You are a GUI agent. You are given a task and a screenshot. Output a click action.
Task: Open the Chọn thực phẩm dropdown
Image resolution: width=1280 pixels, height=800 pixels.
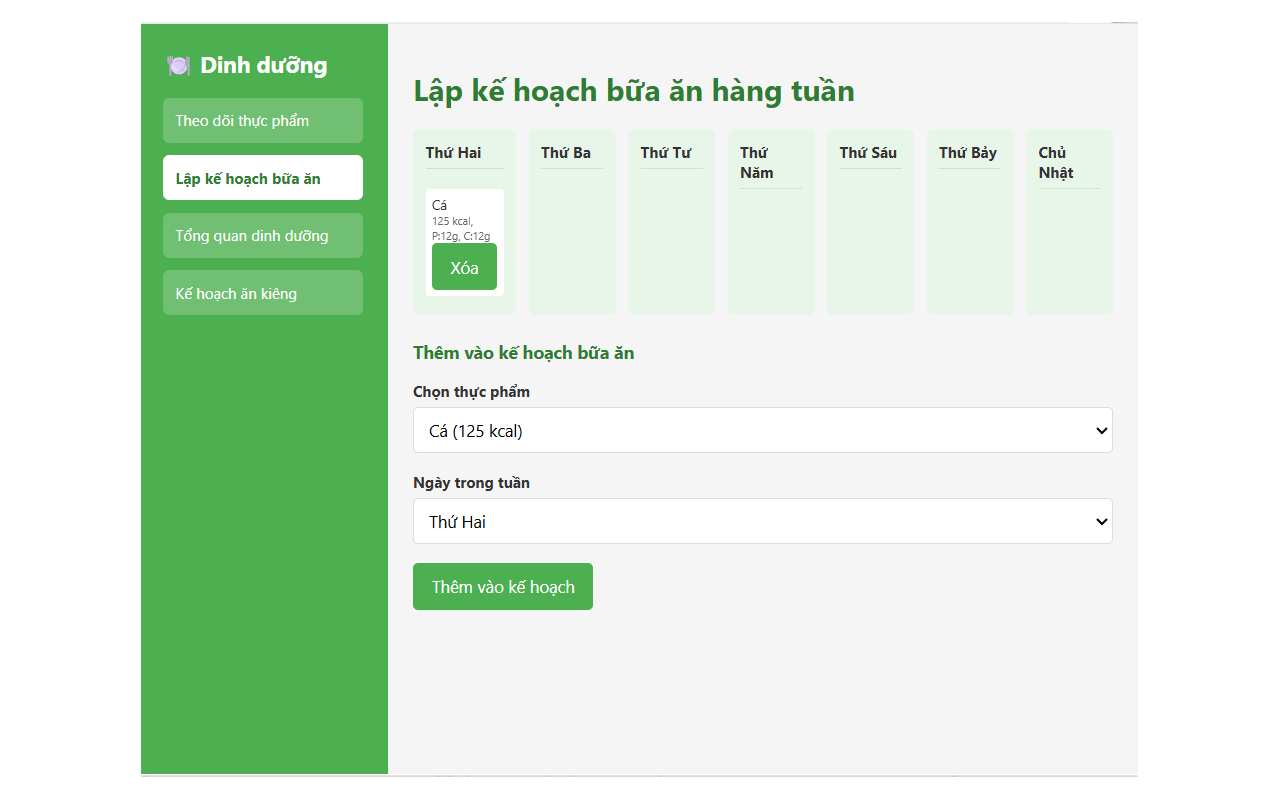point(763,430)
